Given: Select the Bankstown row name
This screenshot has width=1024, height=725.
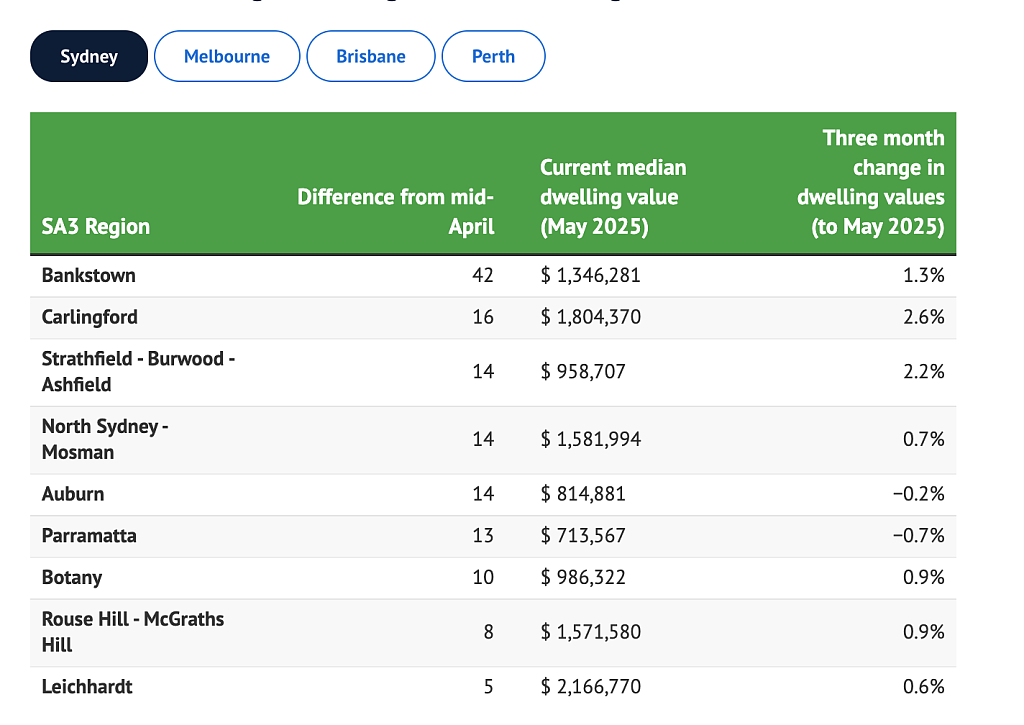Looking at the screenshot, I should coord(89,276).
